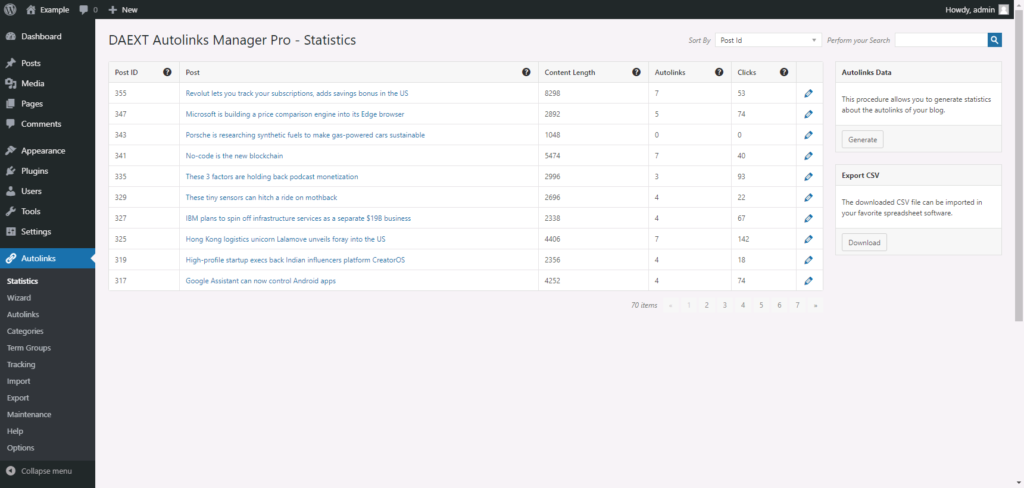The height and width of the screenshot is (488, 1024).
Task: Select Wizard under Autolinks menu
Action: 19,298
